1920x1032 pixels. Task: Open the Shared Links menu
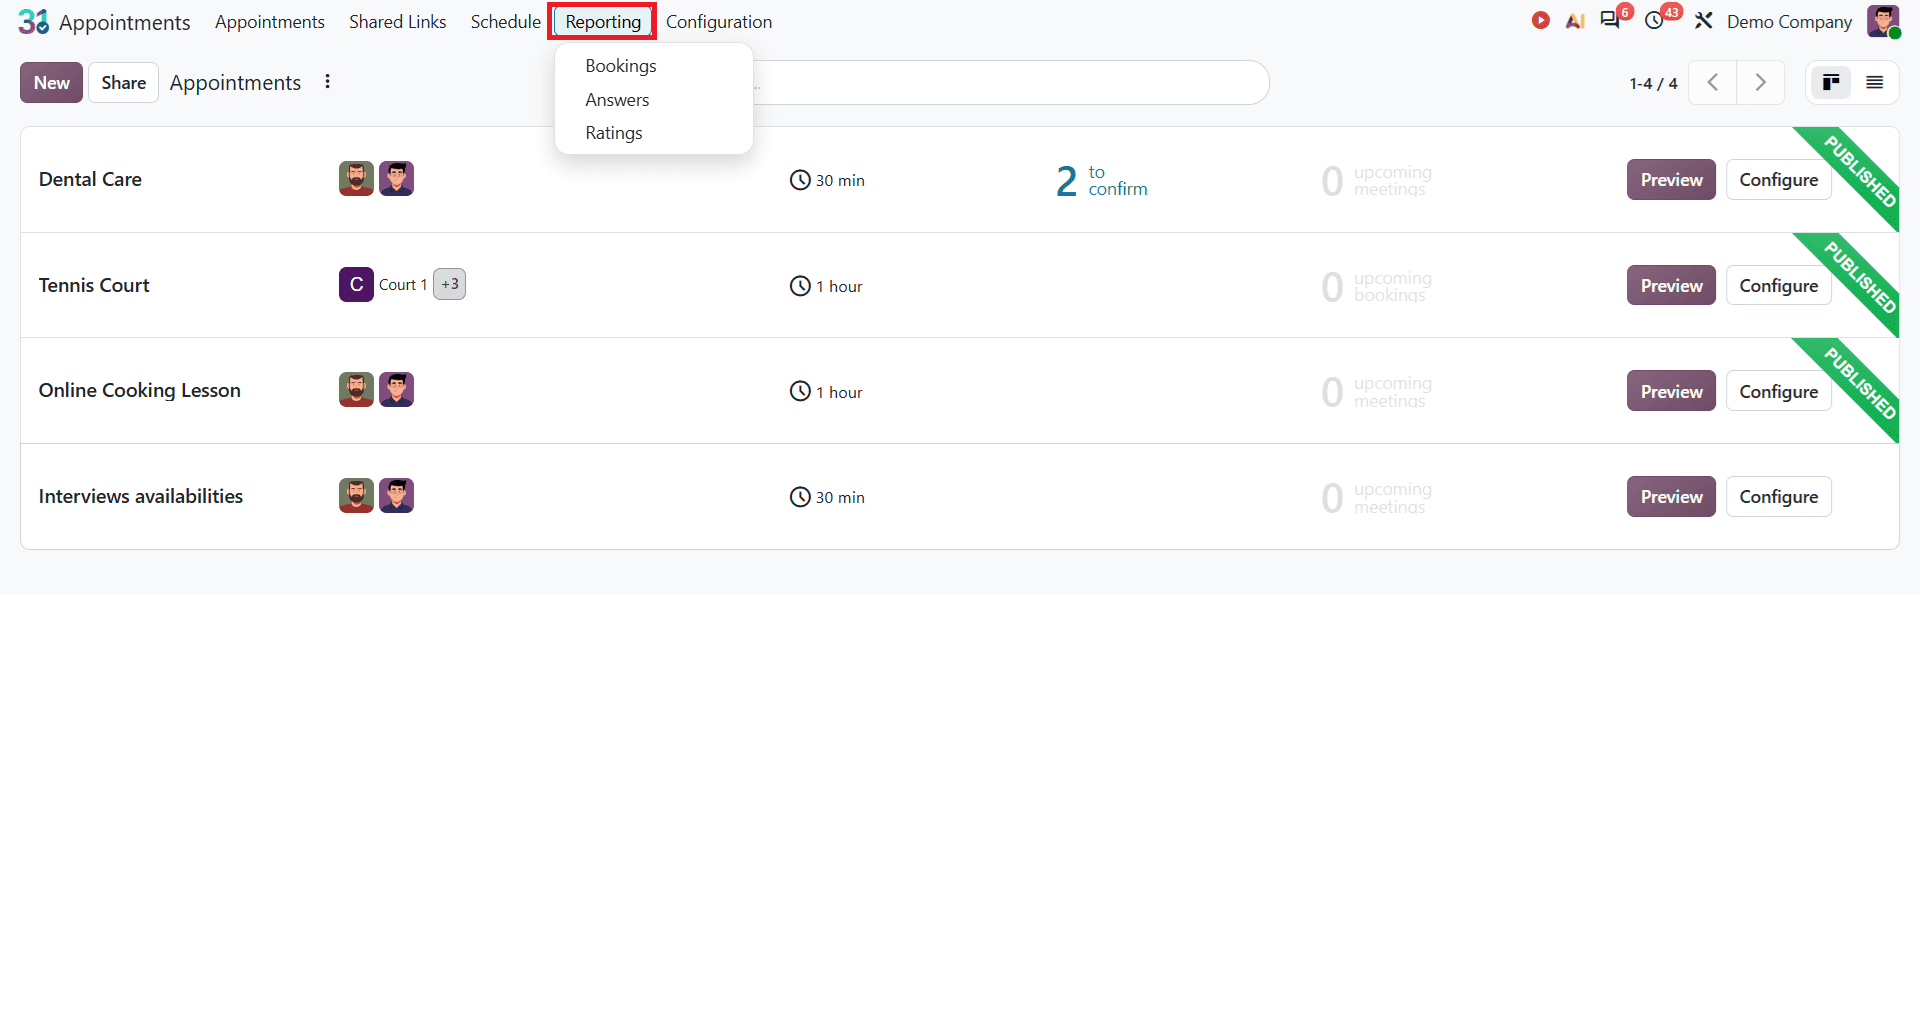pos(397,21)
